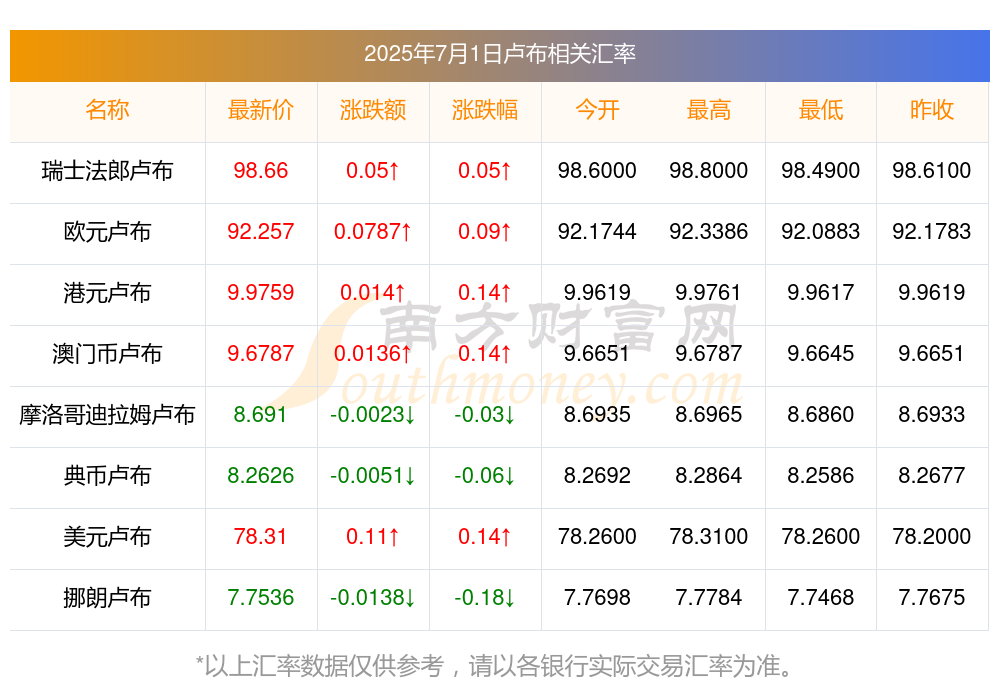
Task: Click change amount -0.0051↓
Action: pos(372,475)
